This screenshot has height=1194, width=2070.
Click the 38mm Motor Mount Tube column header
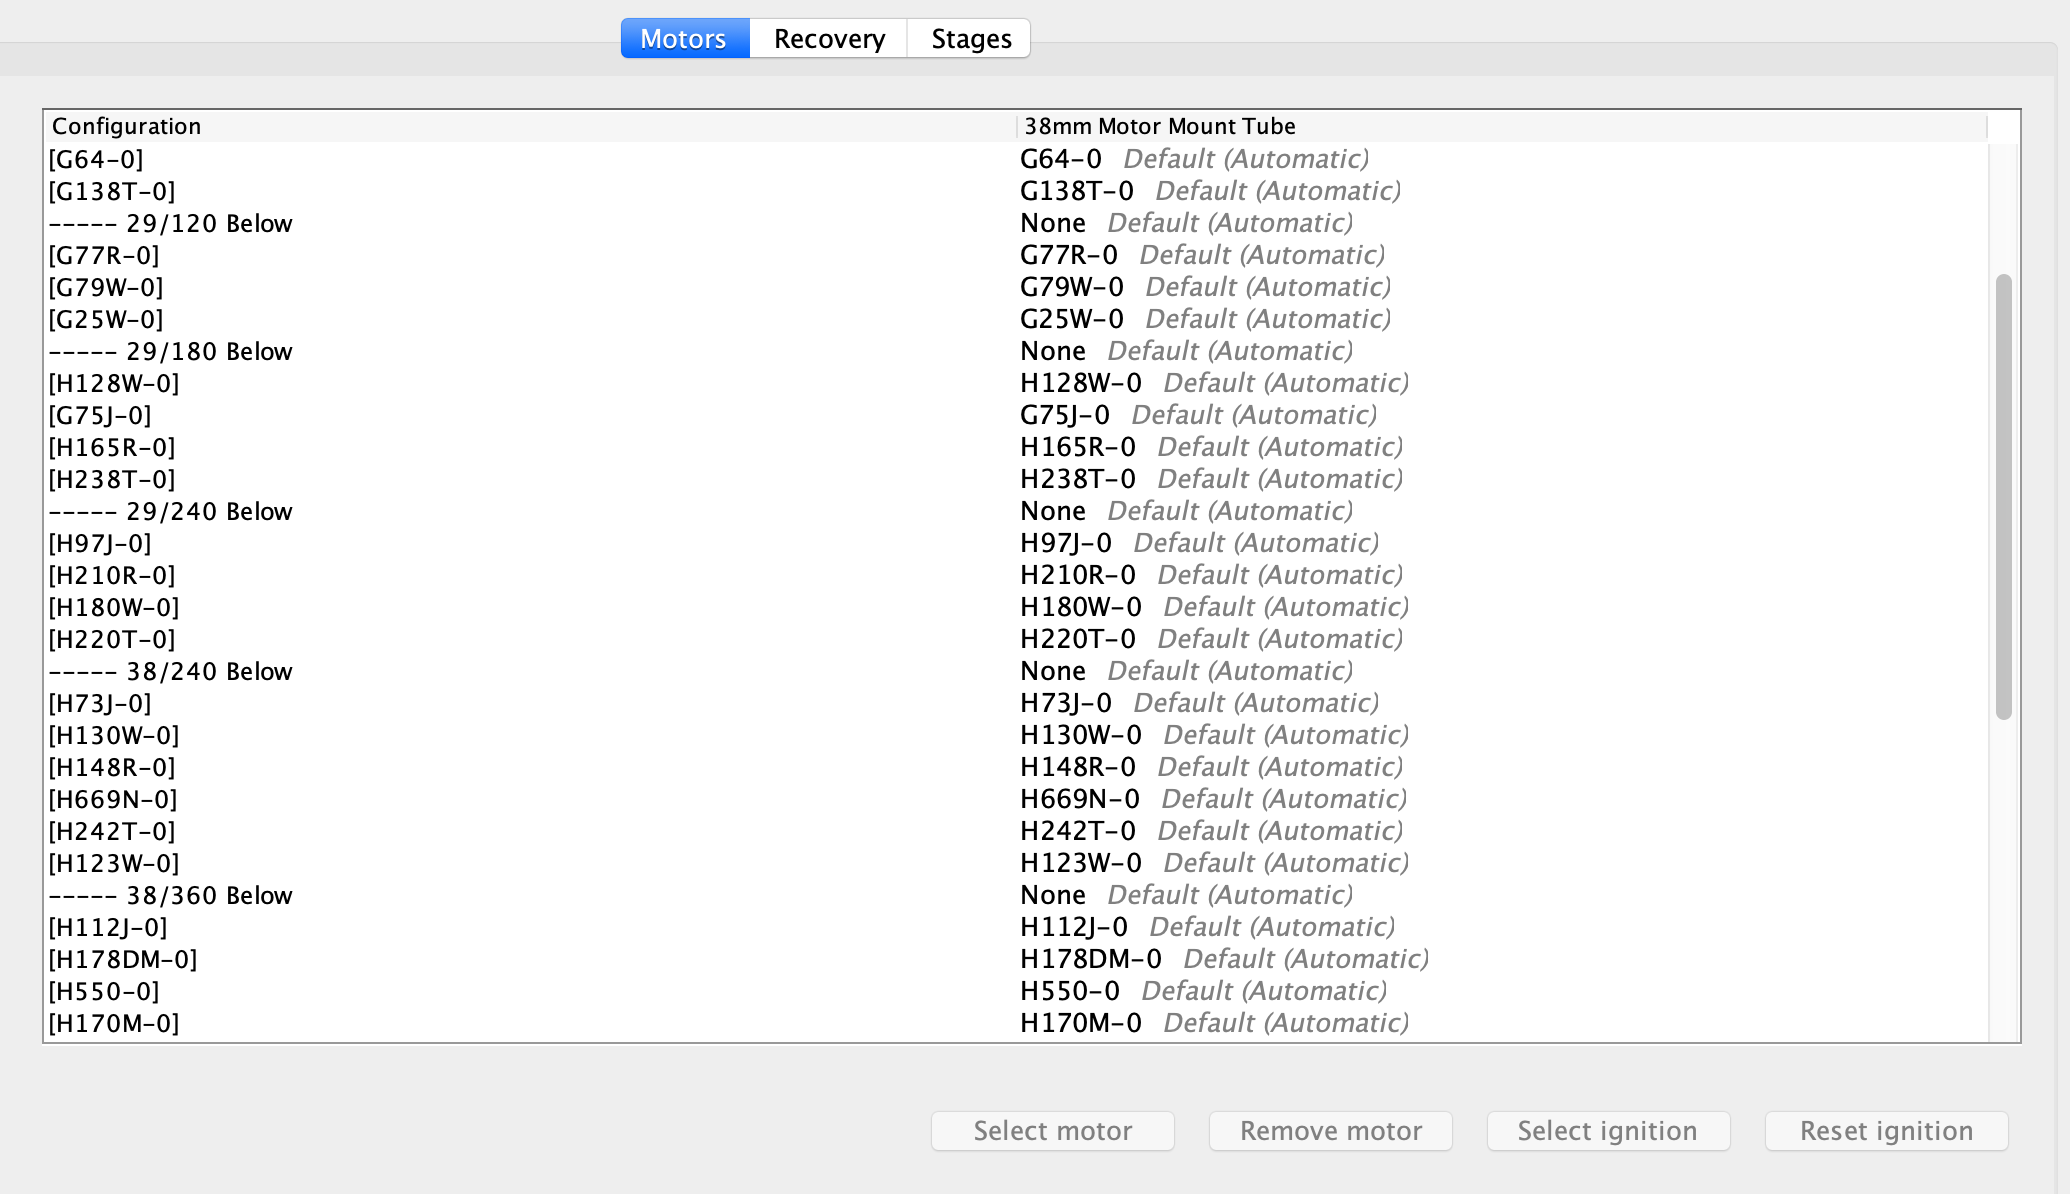[x=1158, y=126]
